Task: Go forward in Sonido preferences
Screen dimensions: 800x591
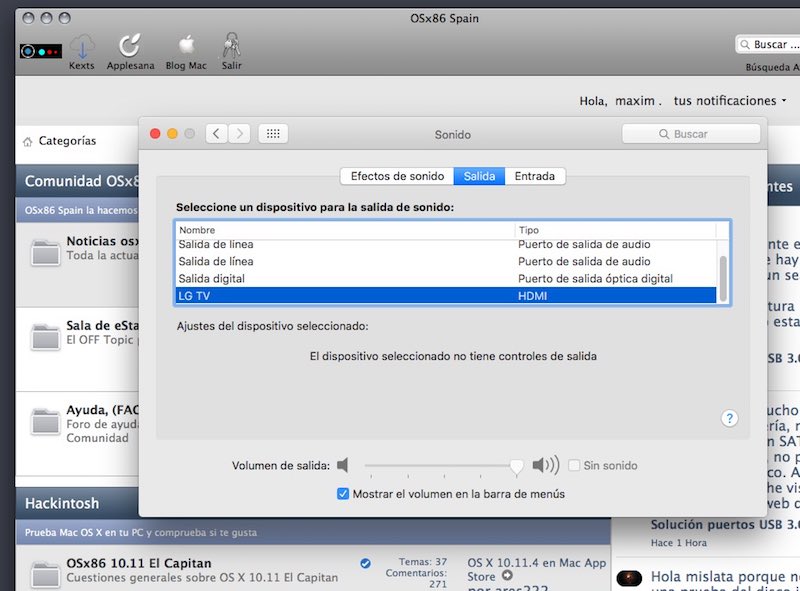Action: tap(239, 134)
